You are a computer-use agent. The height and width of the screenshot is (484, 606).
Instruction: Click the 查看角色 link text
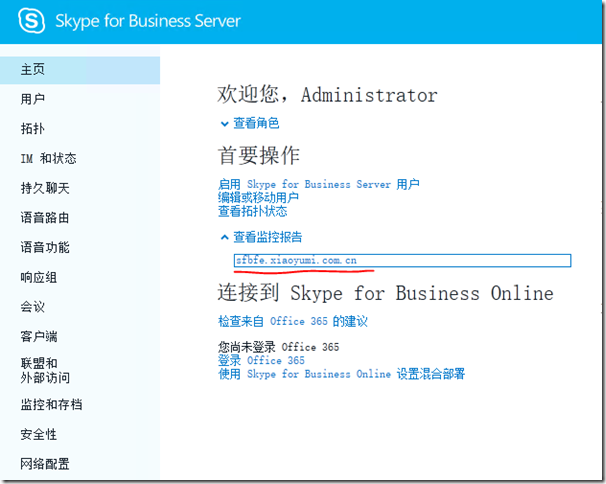[256, 123]
